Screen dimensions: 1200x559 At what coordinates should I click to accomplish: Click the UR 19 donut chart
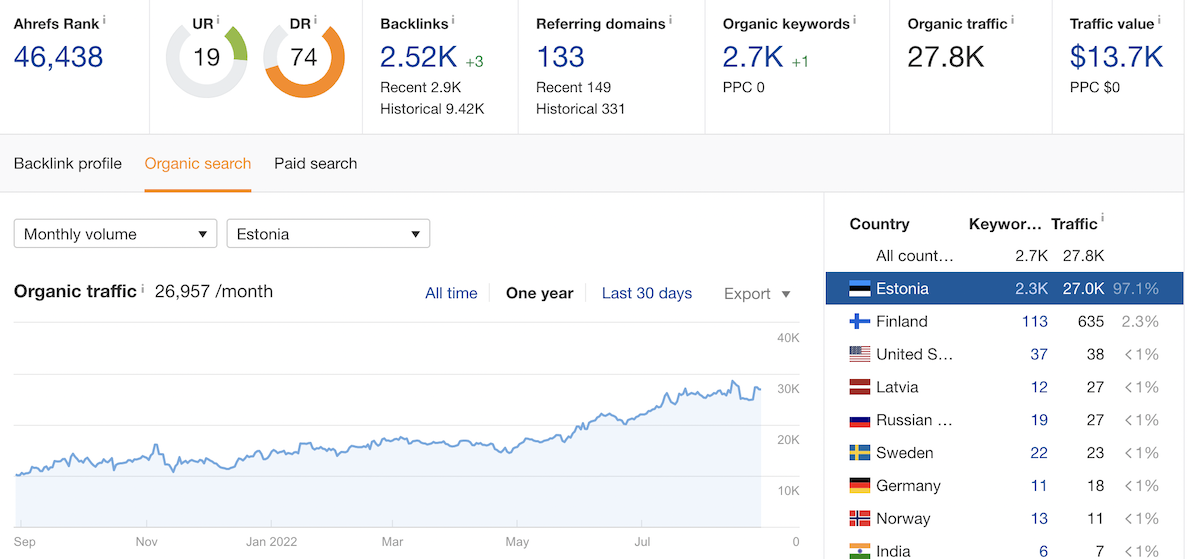click(207, 59)
